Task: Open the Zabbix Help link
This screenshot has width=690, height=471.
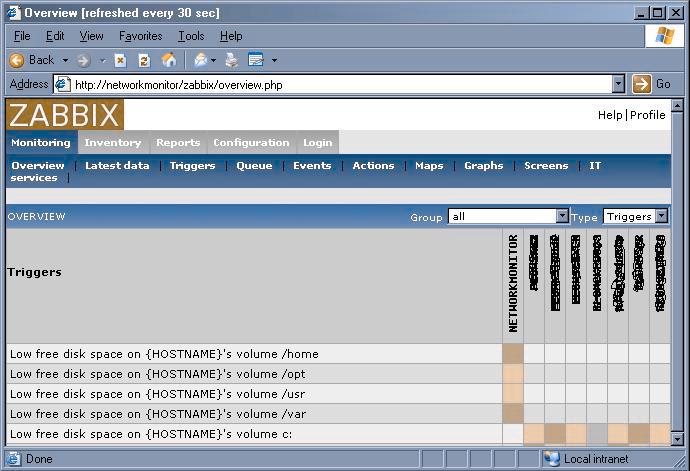Action: [x=610, y=115]
